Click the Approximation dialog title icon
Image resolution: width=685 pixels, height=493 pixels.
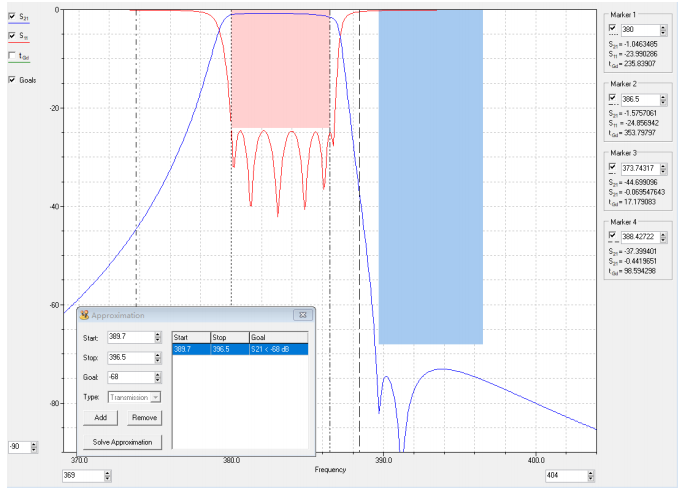85,315
